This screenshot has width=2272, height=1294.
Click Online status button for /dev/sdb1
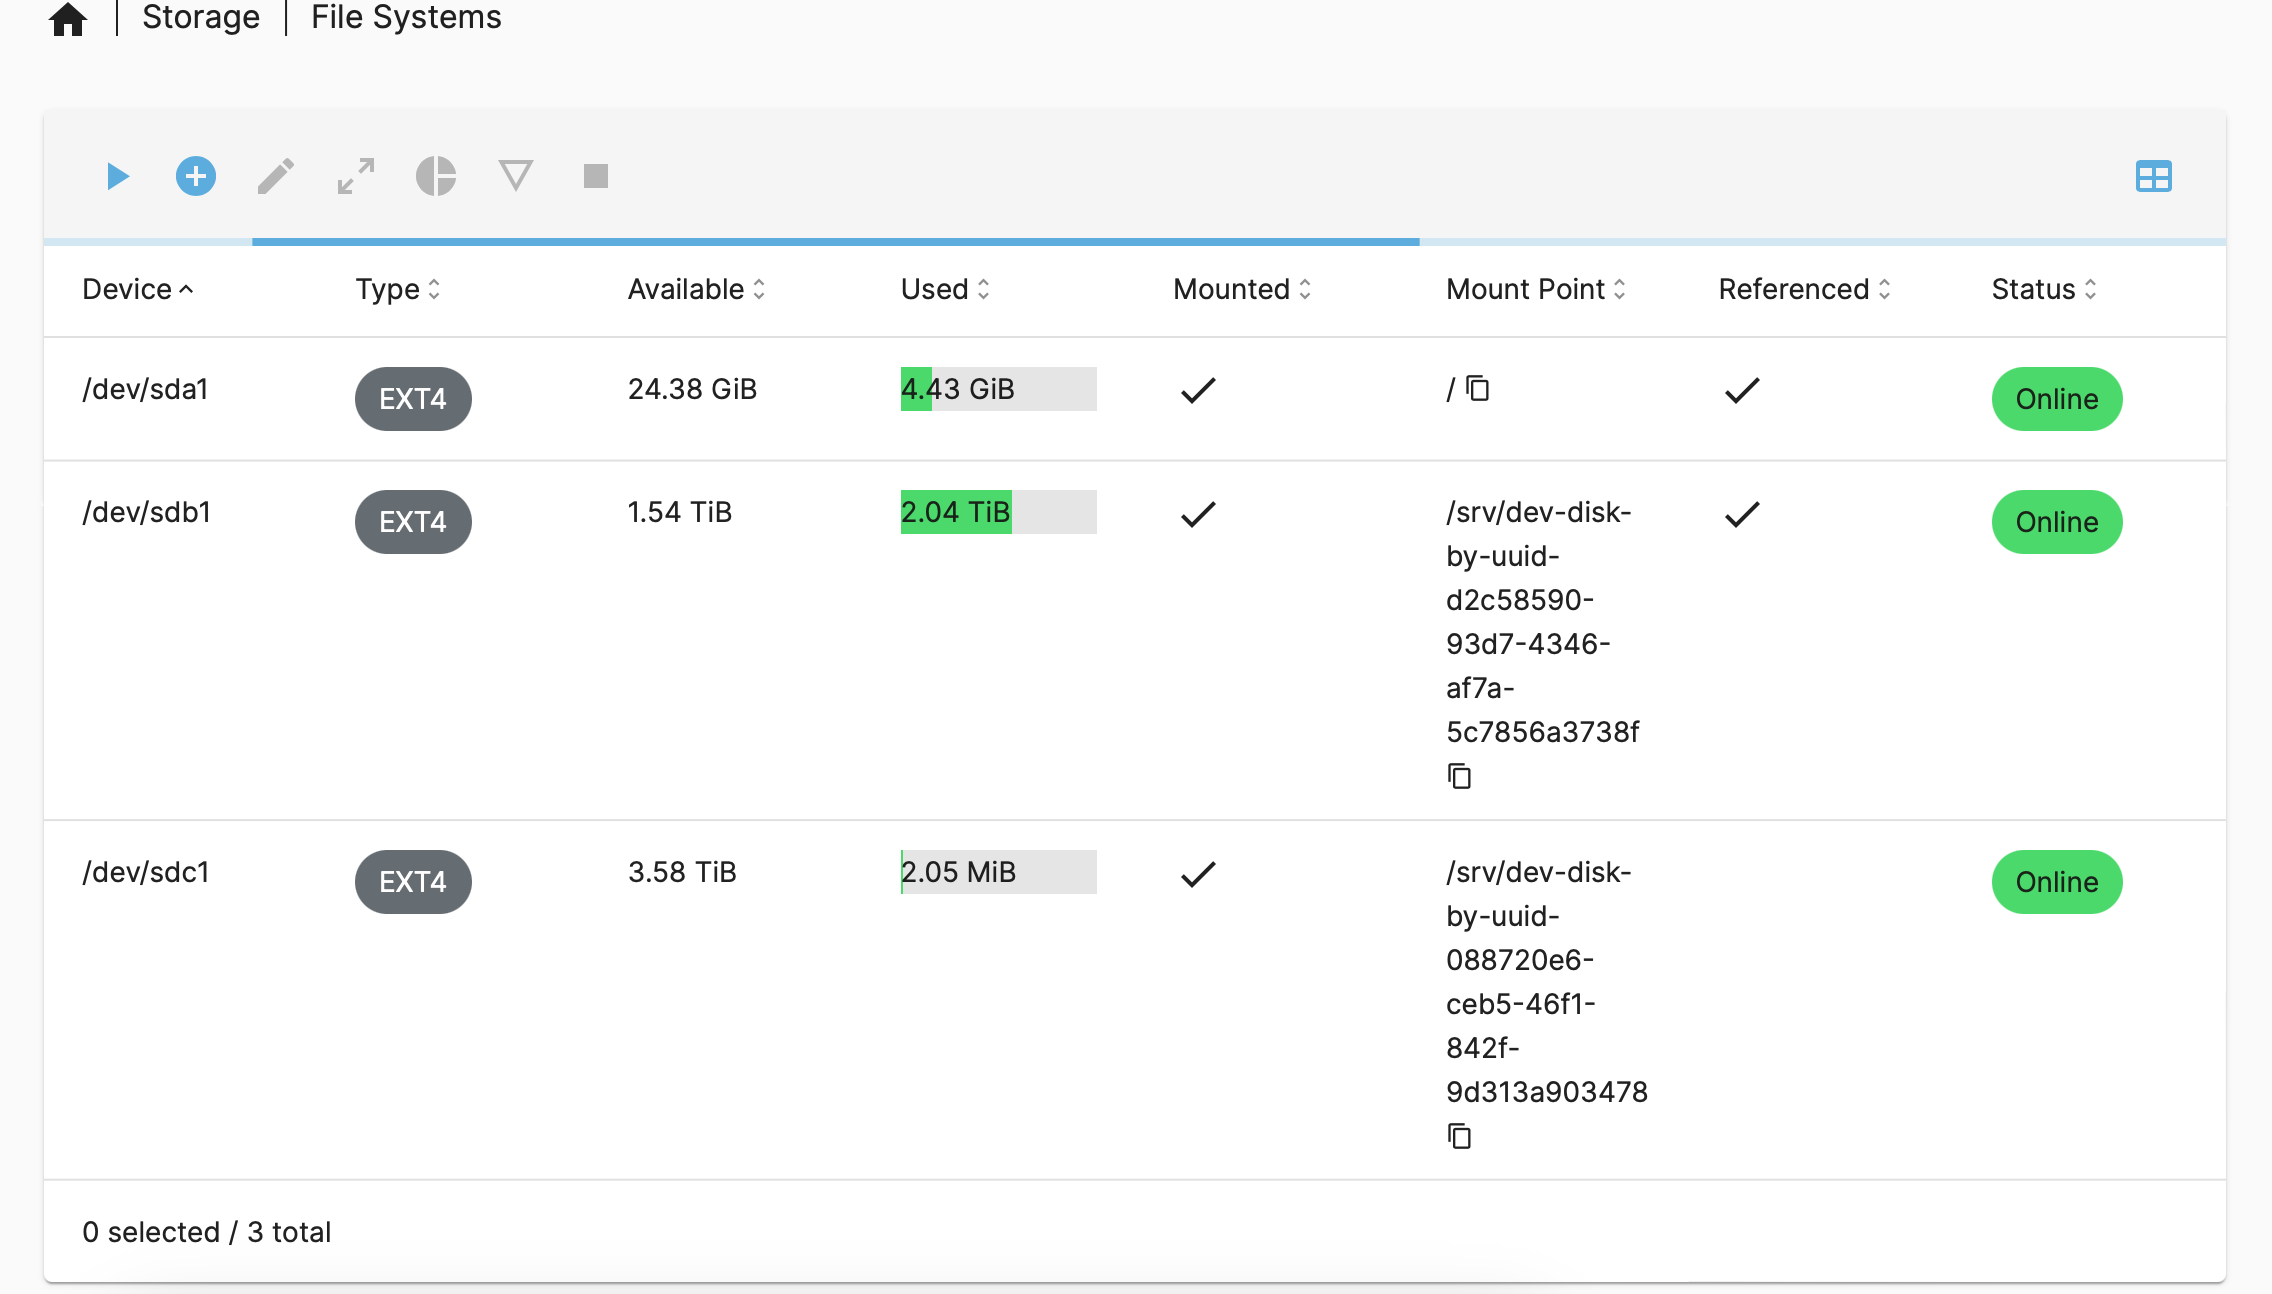pyautogui.click(x=2057, y=521)
